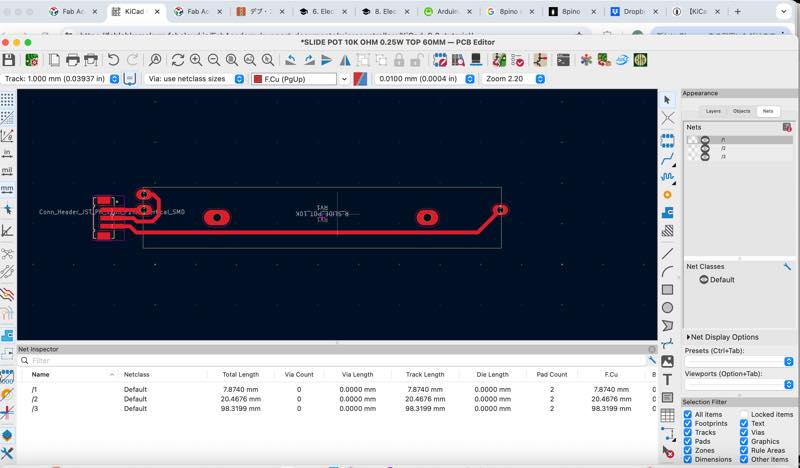This screenshot has height=468, width=800.
Task: Uncheck All items in Selection Filter
Action: coord(688,414)
